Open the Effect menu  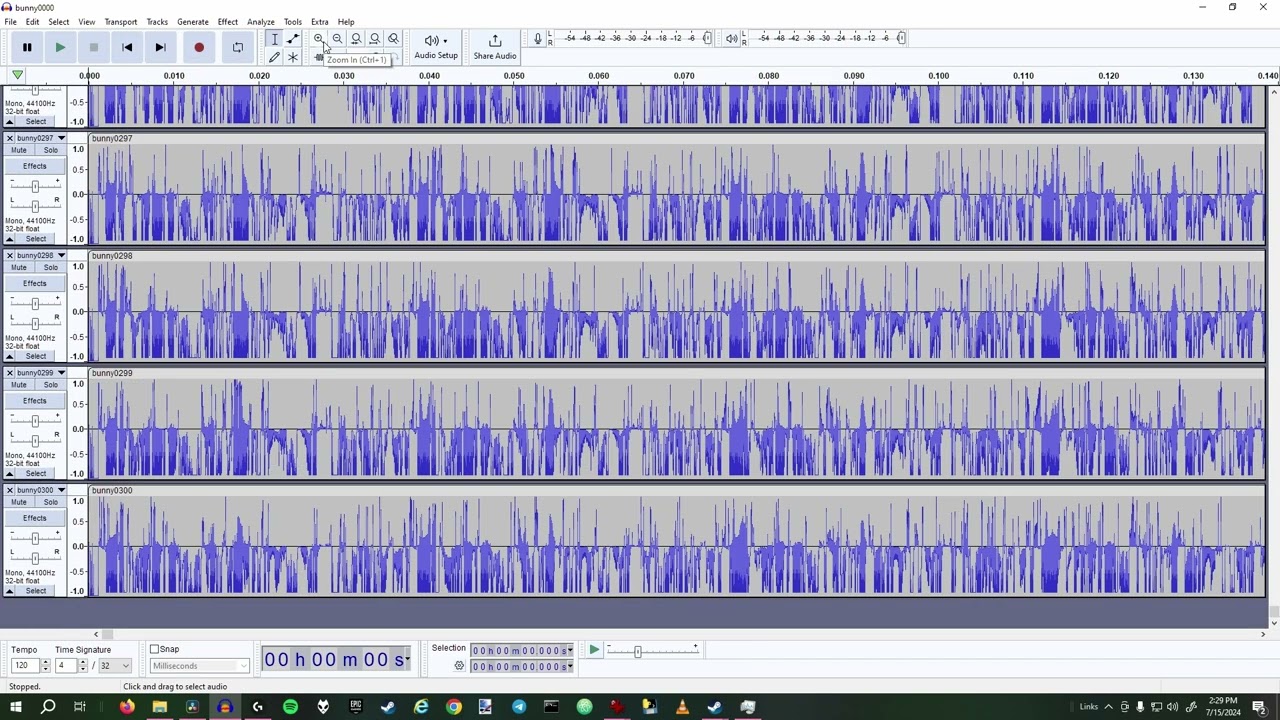(x=228, y=21)
